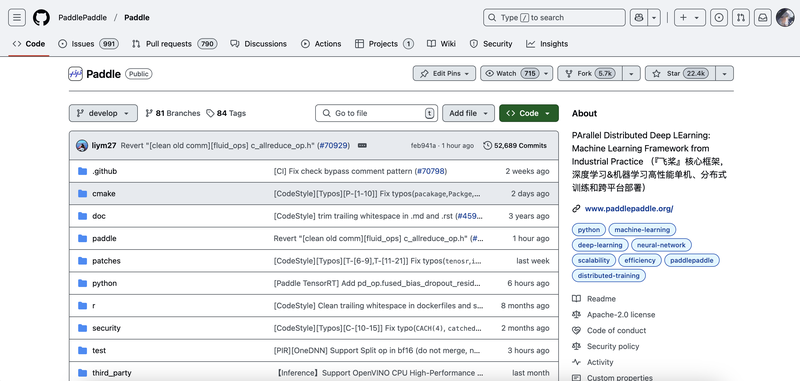Viewport: 800px width, 381px height.
Task: Open the Wiki tab
Action: [441, 44]
